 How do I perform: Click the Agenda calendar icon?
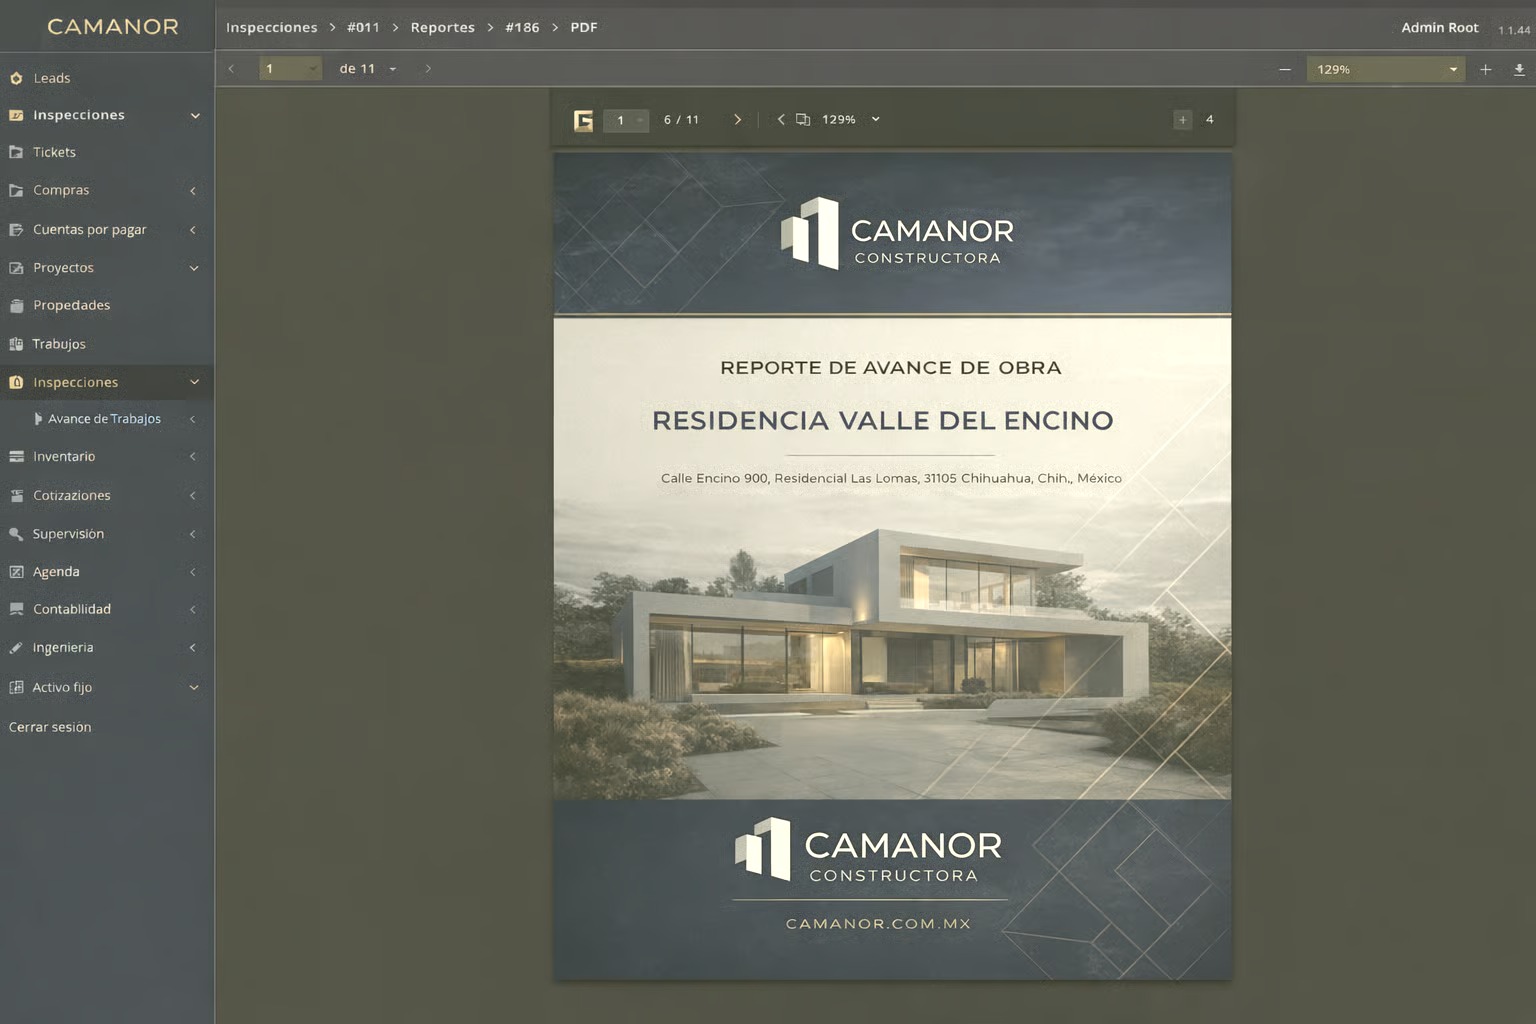coord(16,572)
